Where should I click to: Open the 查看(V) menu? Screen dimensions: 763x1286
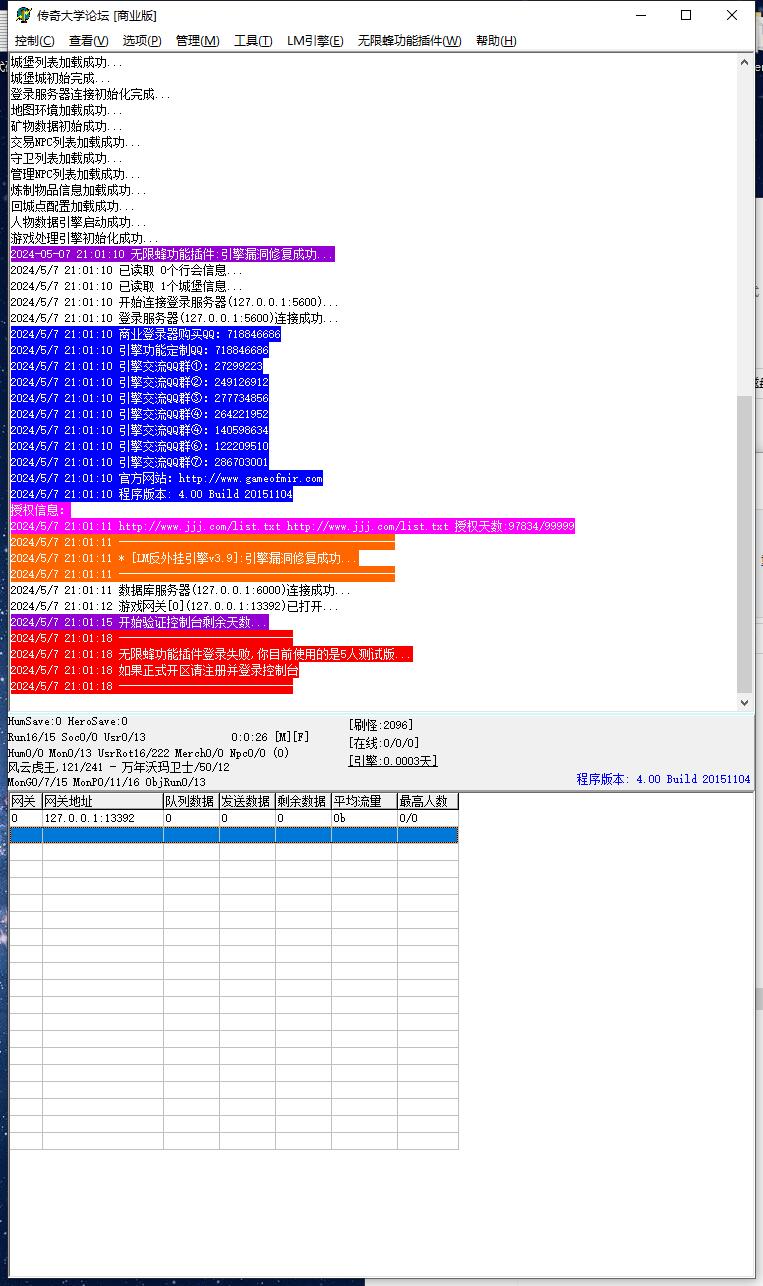88,41
